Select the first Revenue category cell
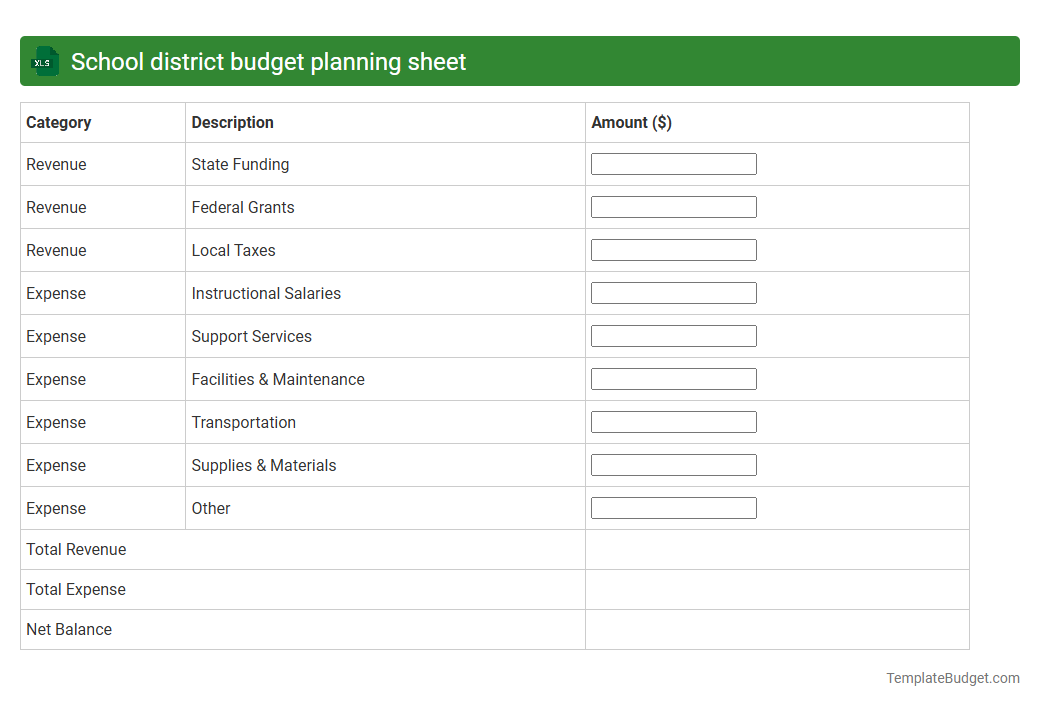 pyautogui.click(x=55, y=164)
